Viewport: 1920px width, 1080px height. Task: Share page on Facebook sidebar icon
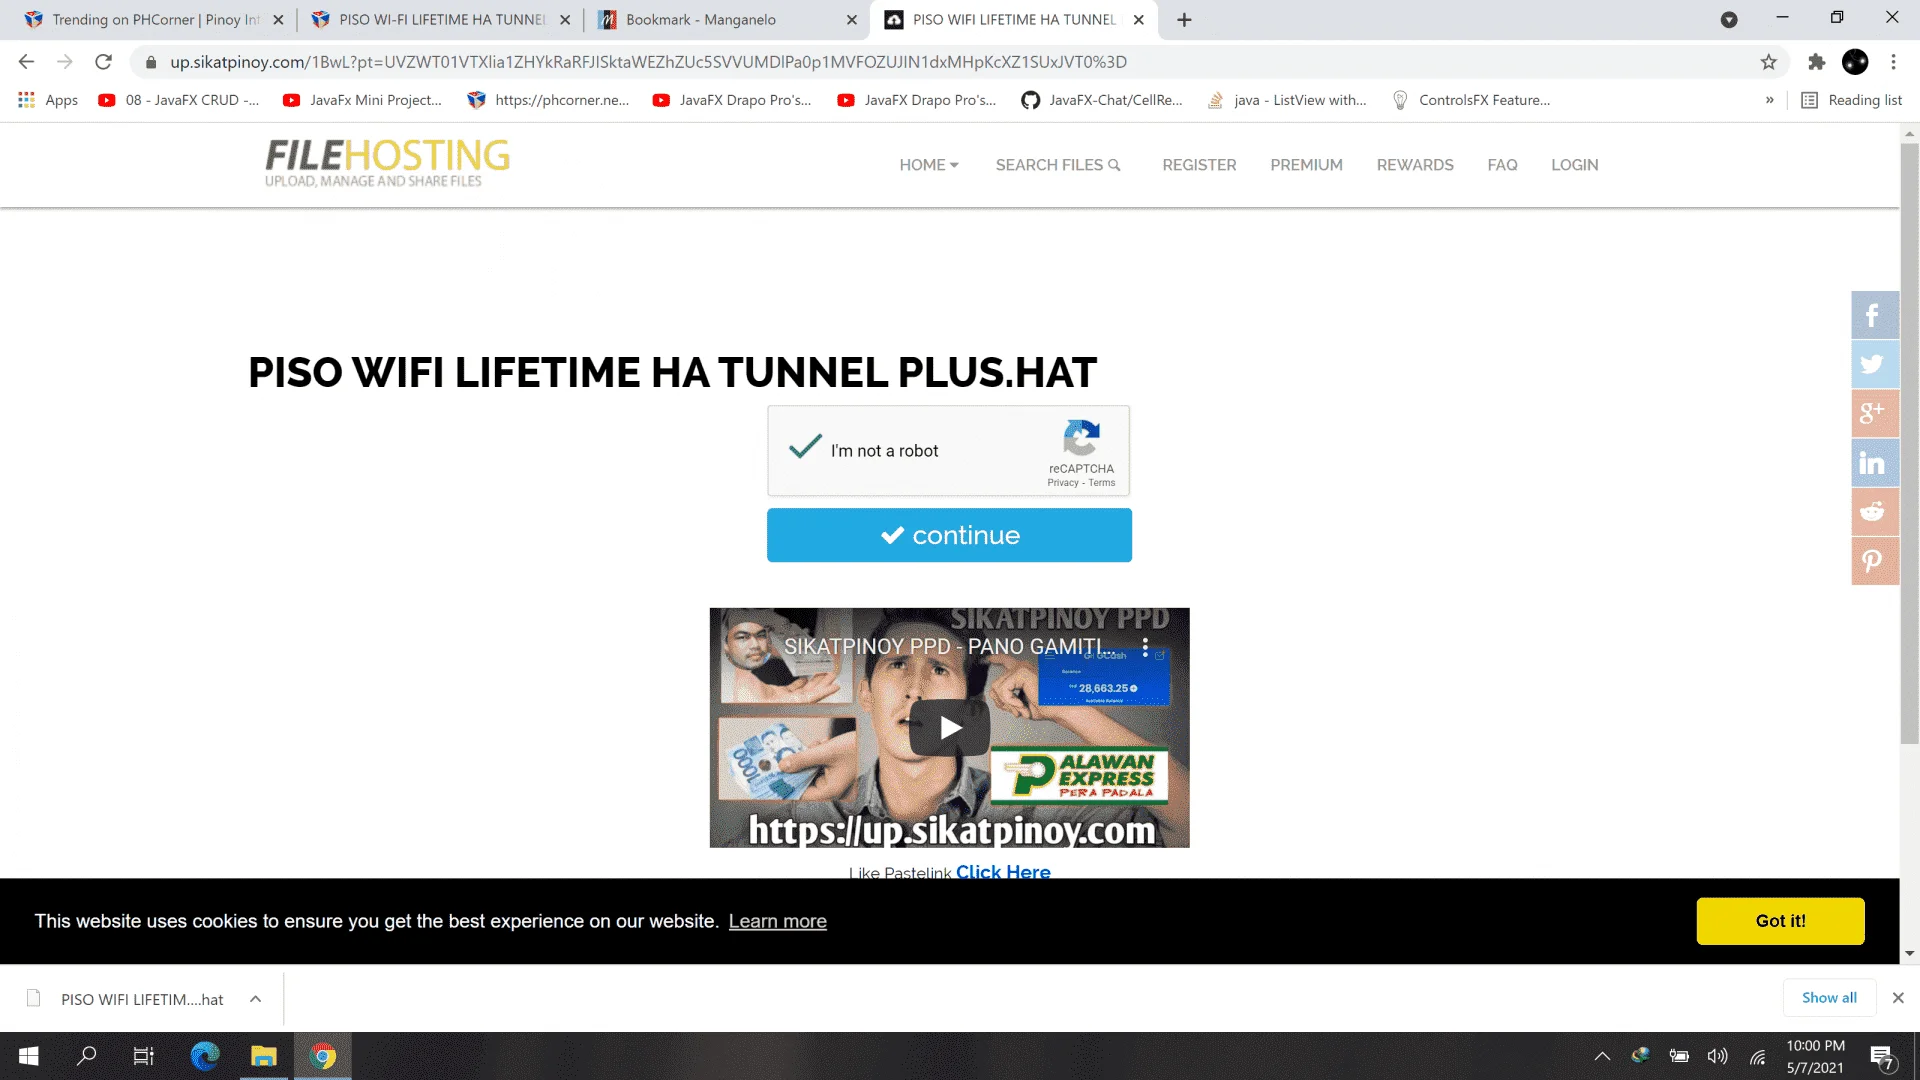[x=1875, y=315]
